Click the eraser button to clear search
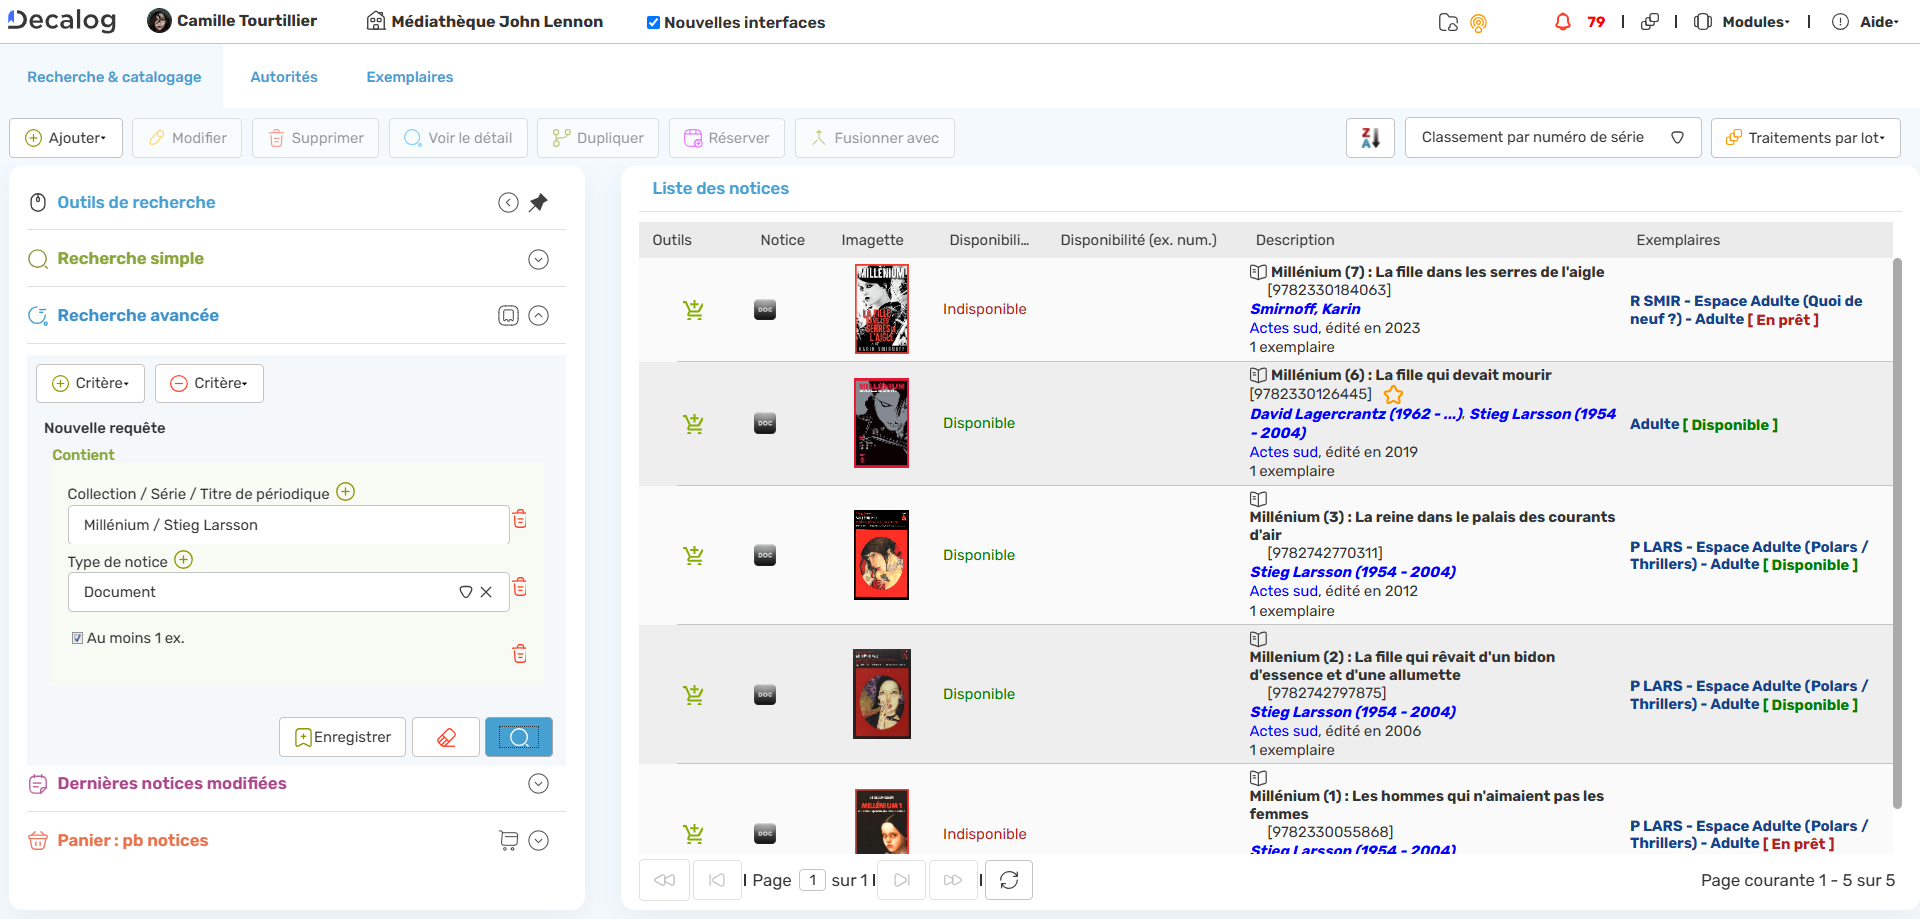1920x919 pixels. [x=446, y=738]
